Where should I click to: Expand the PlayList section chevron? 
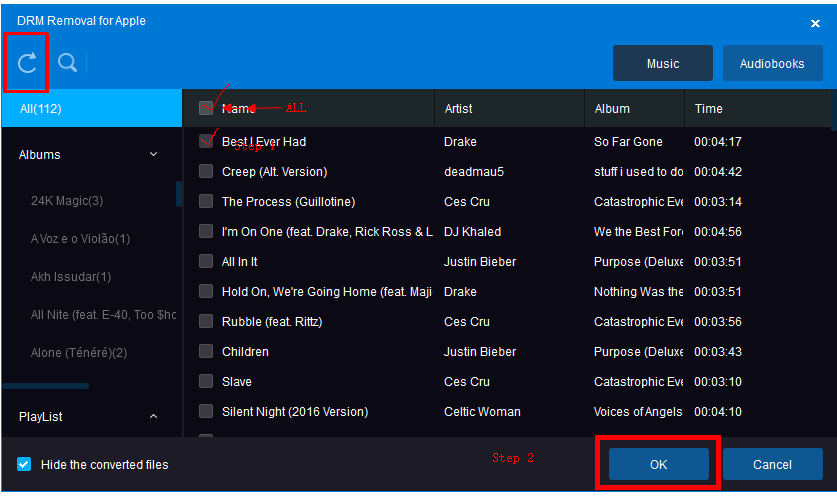point(153,416)
